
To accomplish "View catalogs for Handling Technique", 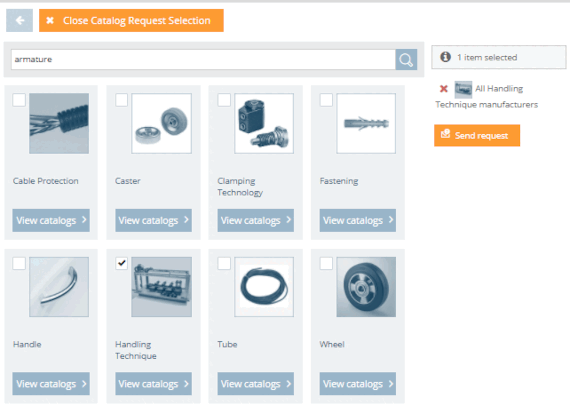I will [x=153, y=383].
